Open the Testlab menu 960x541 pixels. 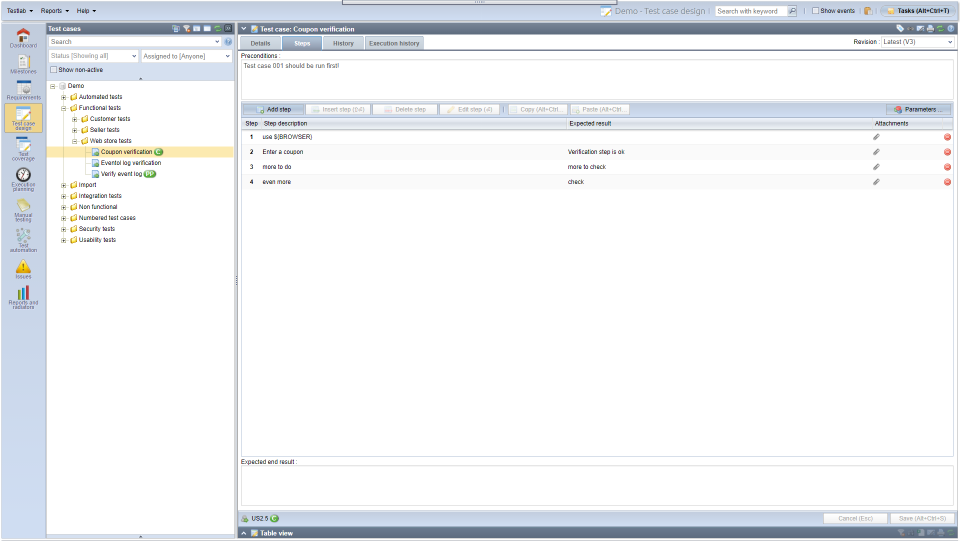click(x=20, y=11)
